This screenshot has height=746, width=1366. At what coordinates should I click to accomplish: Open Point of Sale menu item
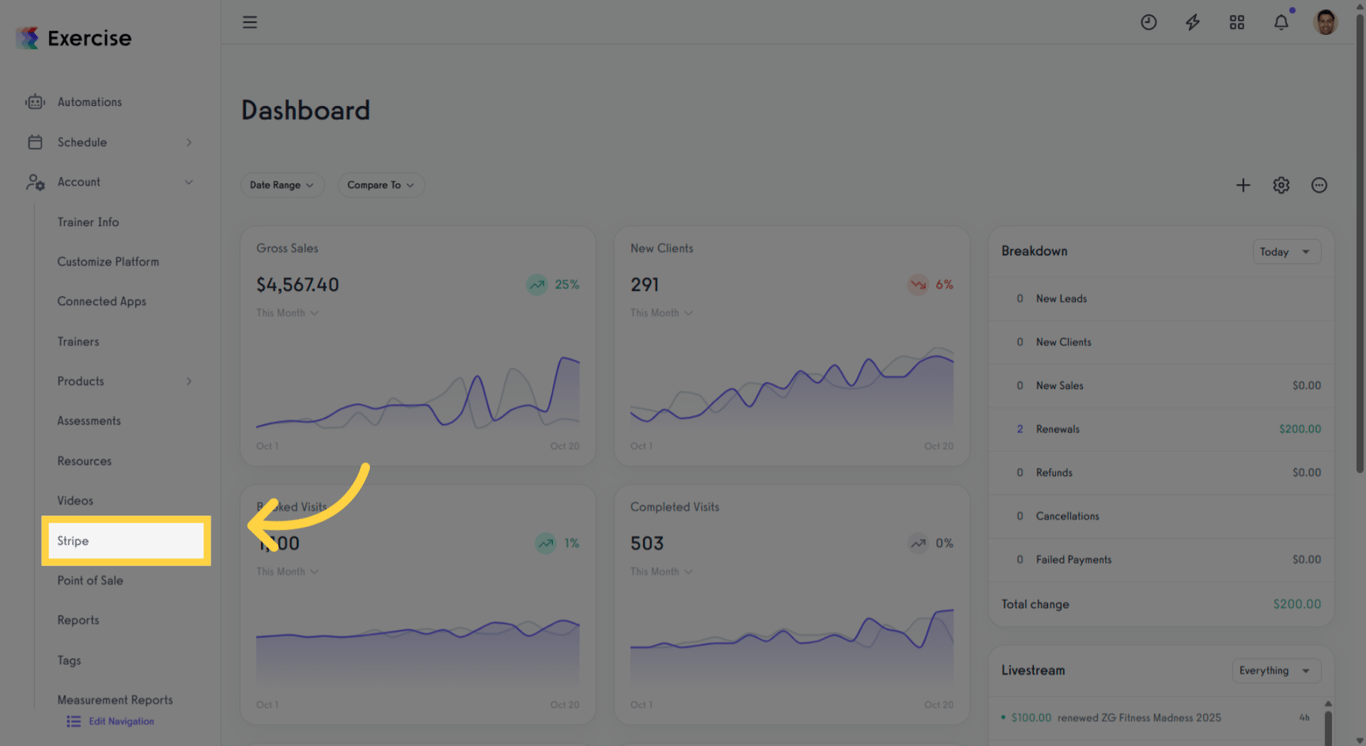[x=90, y=581]
